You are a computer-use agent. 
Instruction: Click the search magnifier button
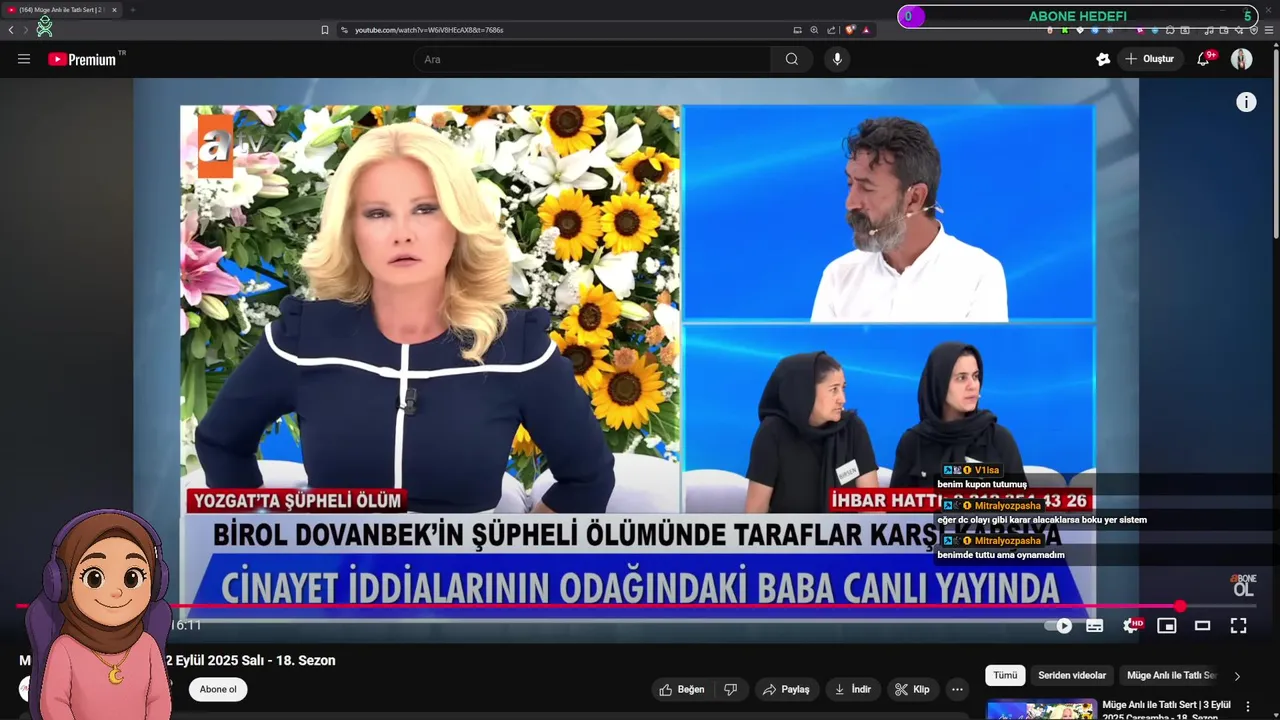coord(791,59)
